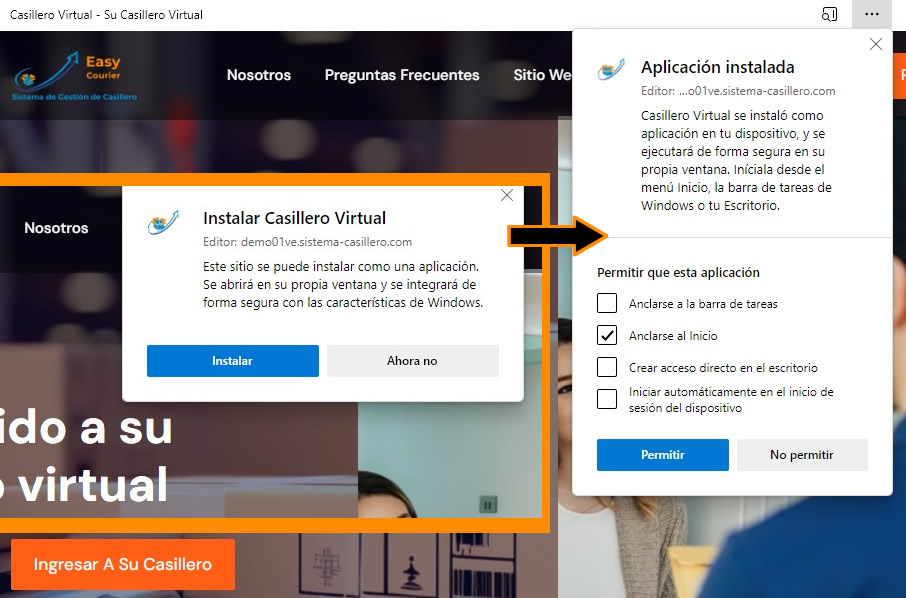The image size is (906, 598).
Task: Check Crear acceso directo en el escritorio
Action: pos(607,367)
